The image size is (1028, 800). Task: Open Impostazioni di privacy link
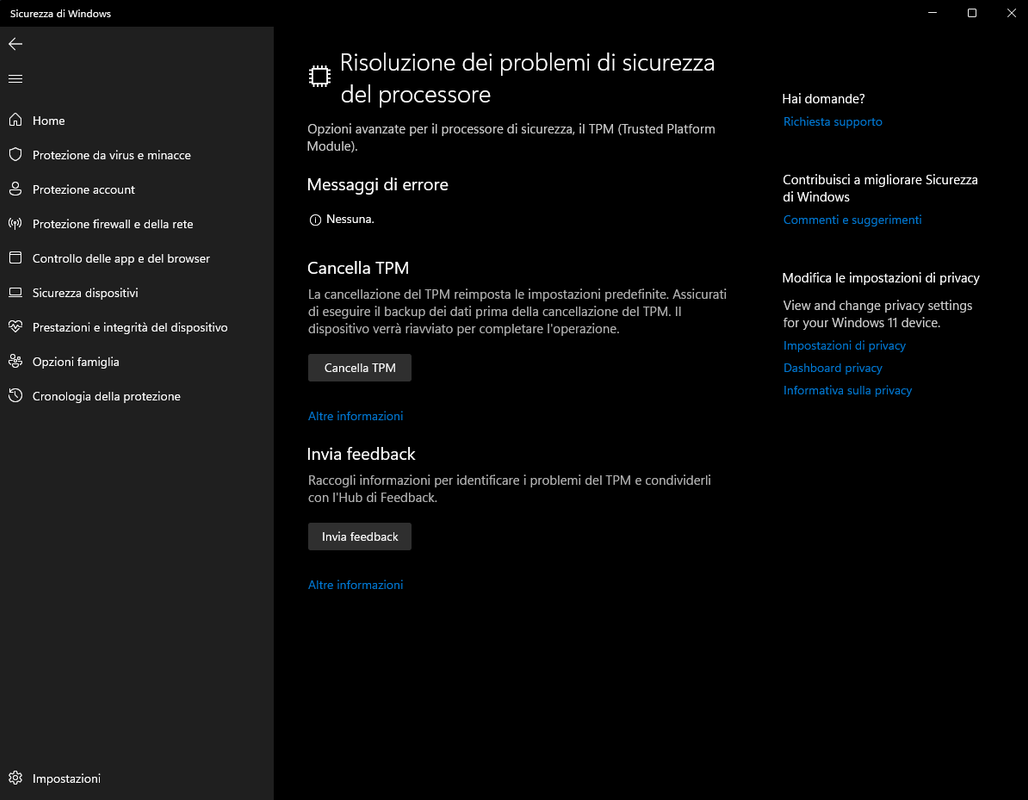click(x=844, y=346)
